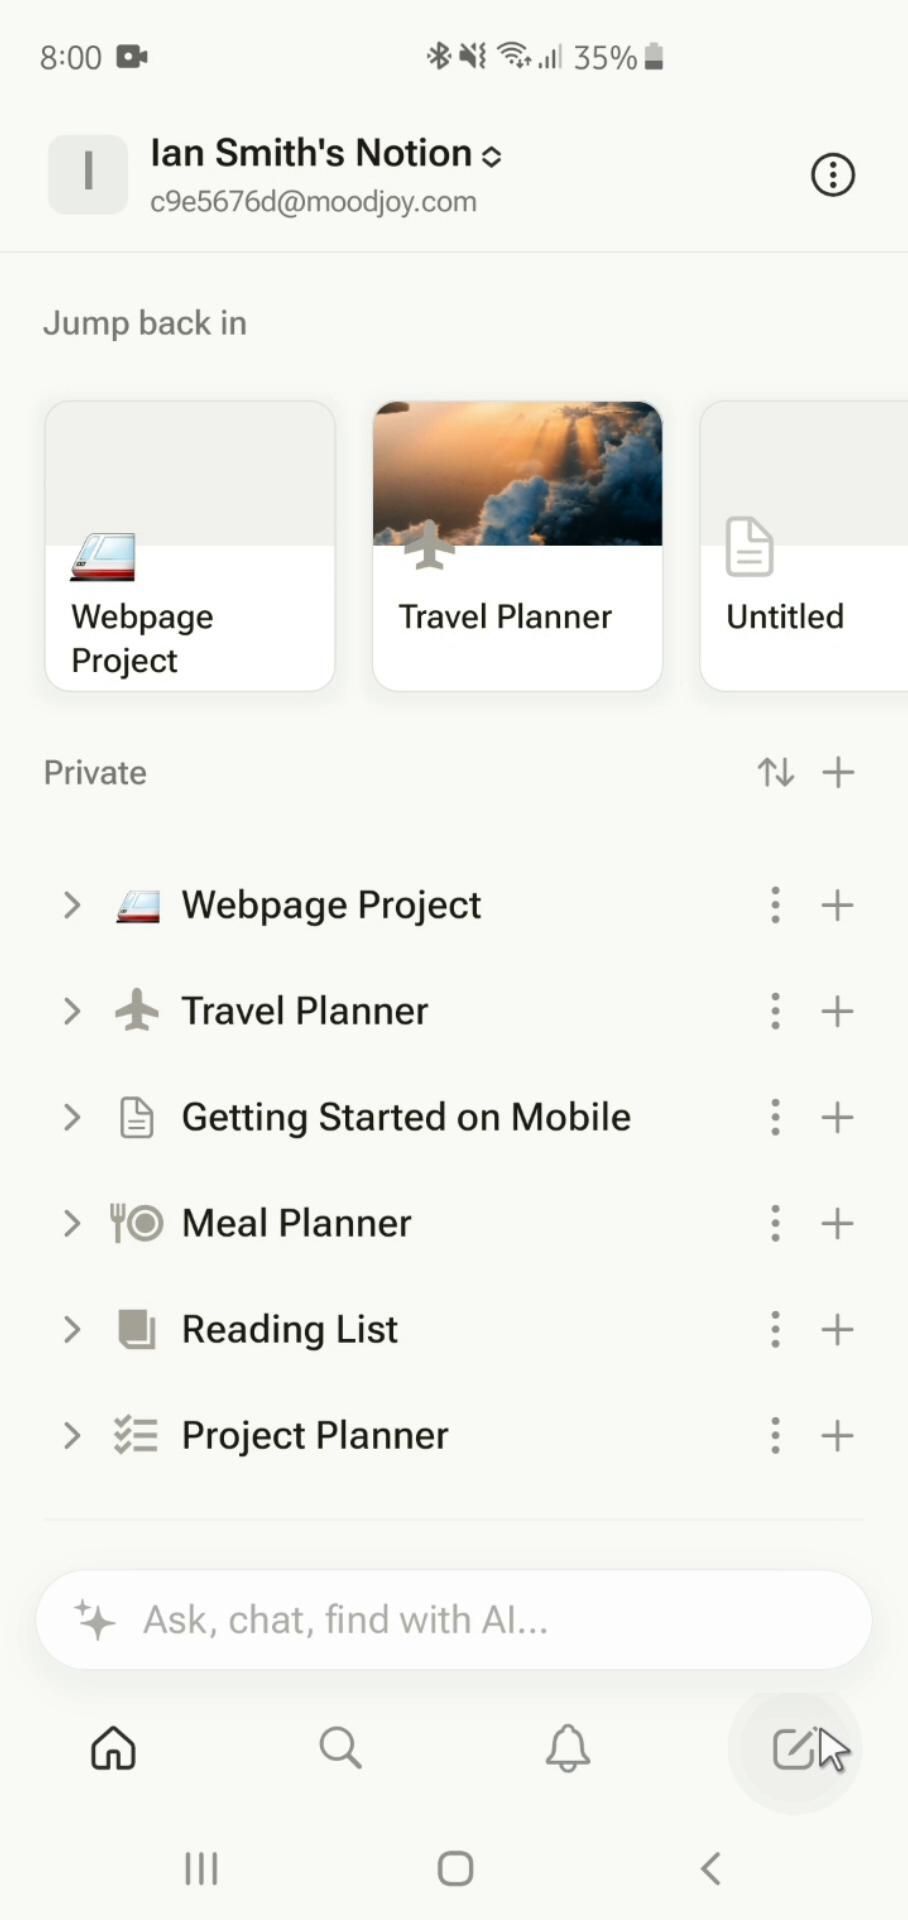Viewport: 908px width, 1920px height.
Task: Open options for Meal Planner page
Action: 775,1223
